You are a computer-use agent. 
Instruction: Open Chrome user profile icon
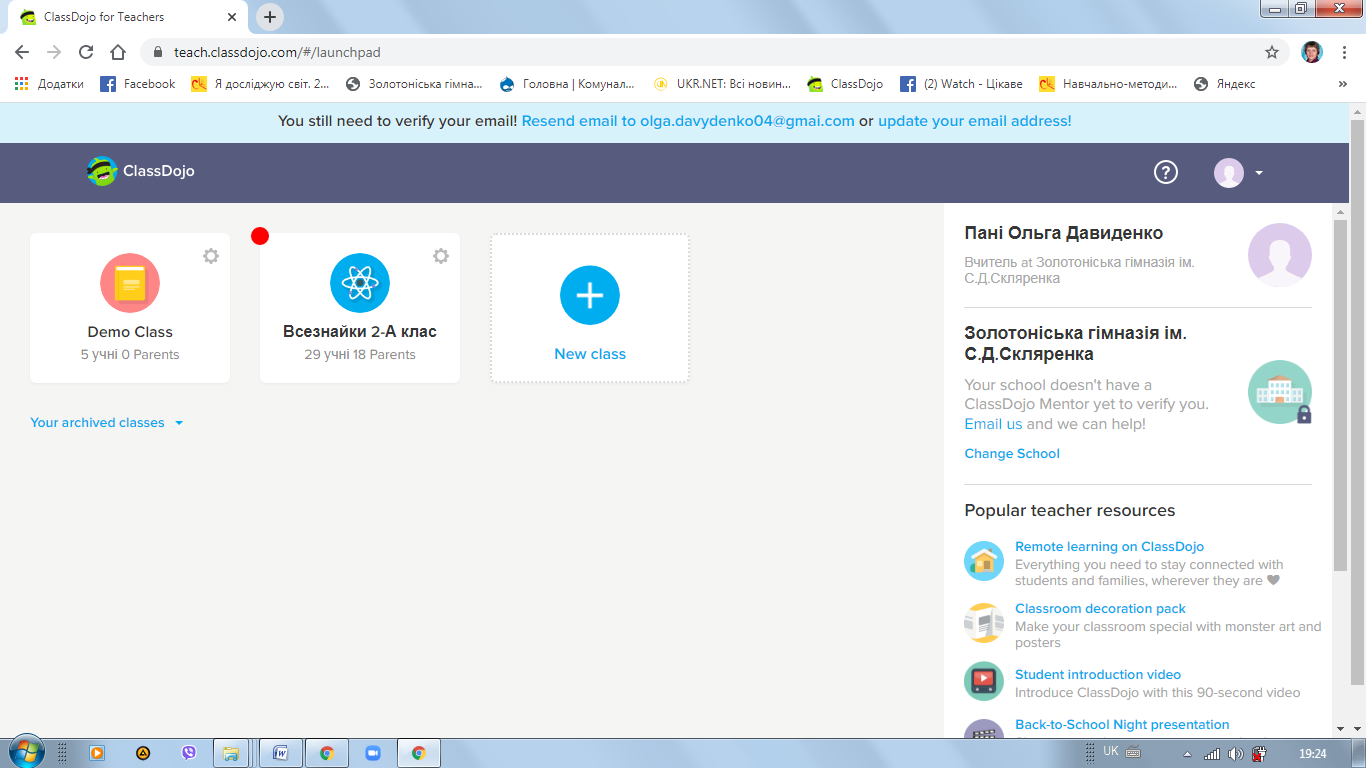tap(1312, 52)
